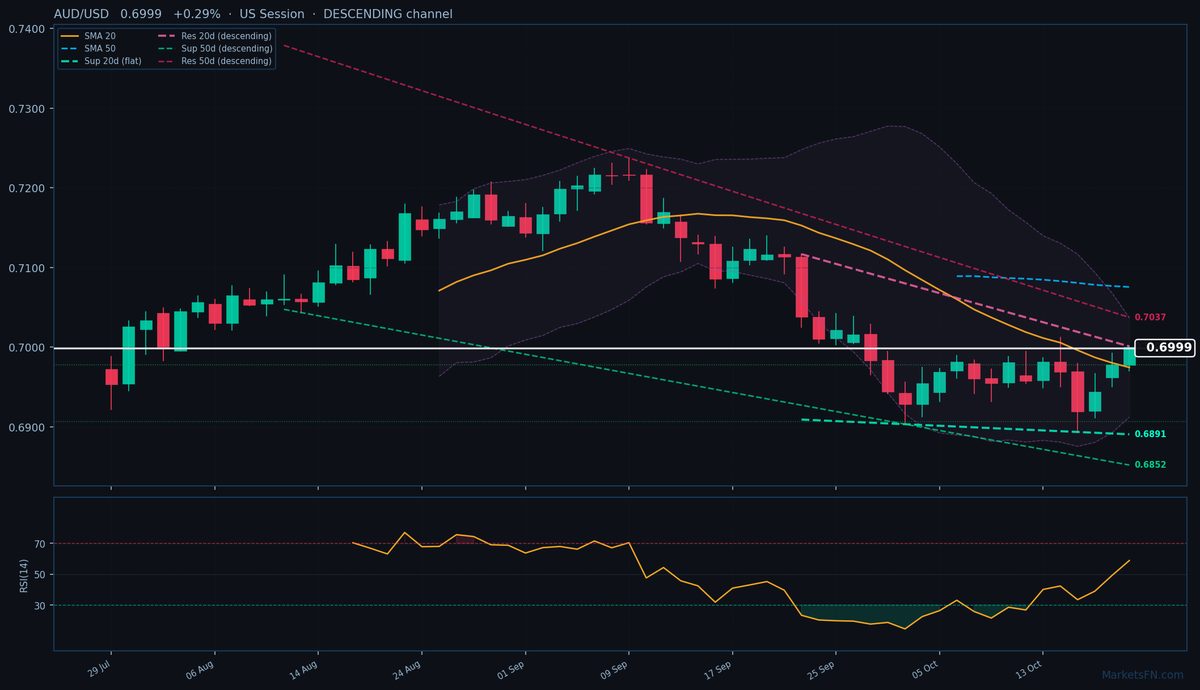Click the 0.6852 support level label

tap(1150, 465)
